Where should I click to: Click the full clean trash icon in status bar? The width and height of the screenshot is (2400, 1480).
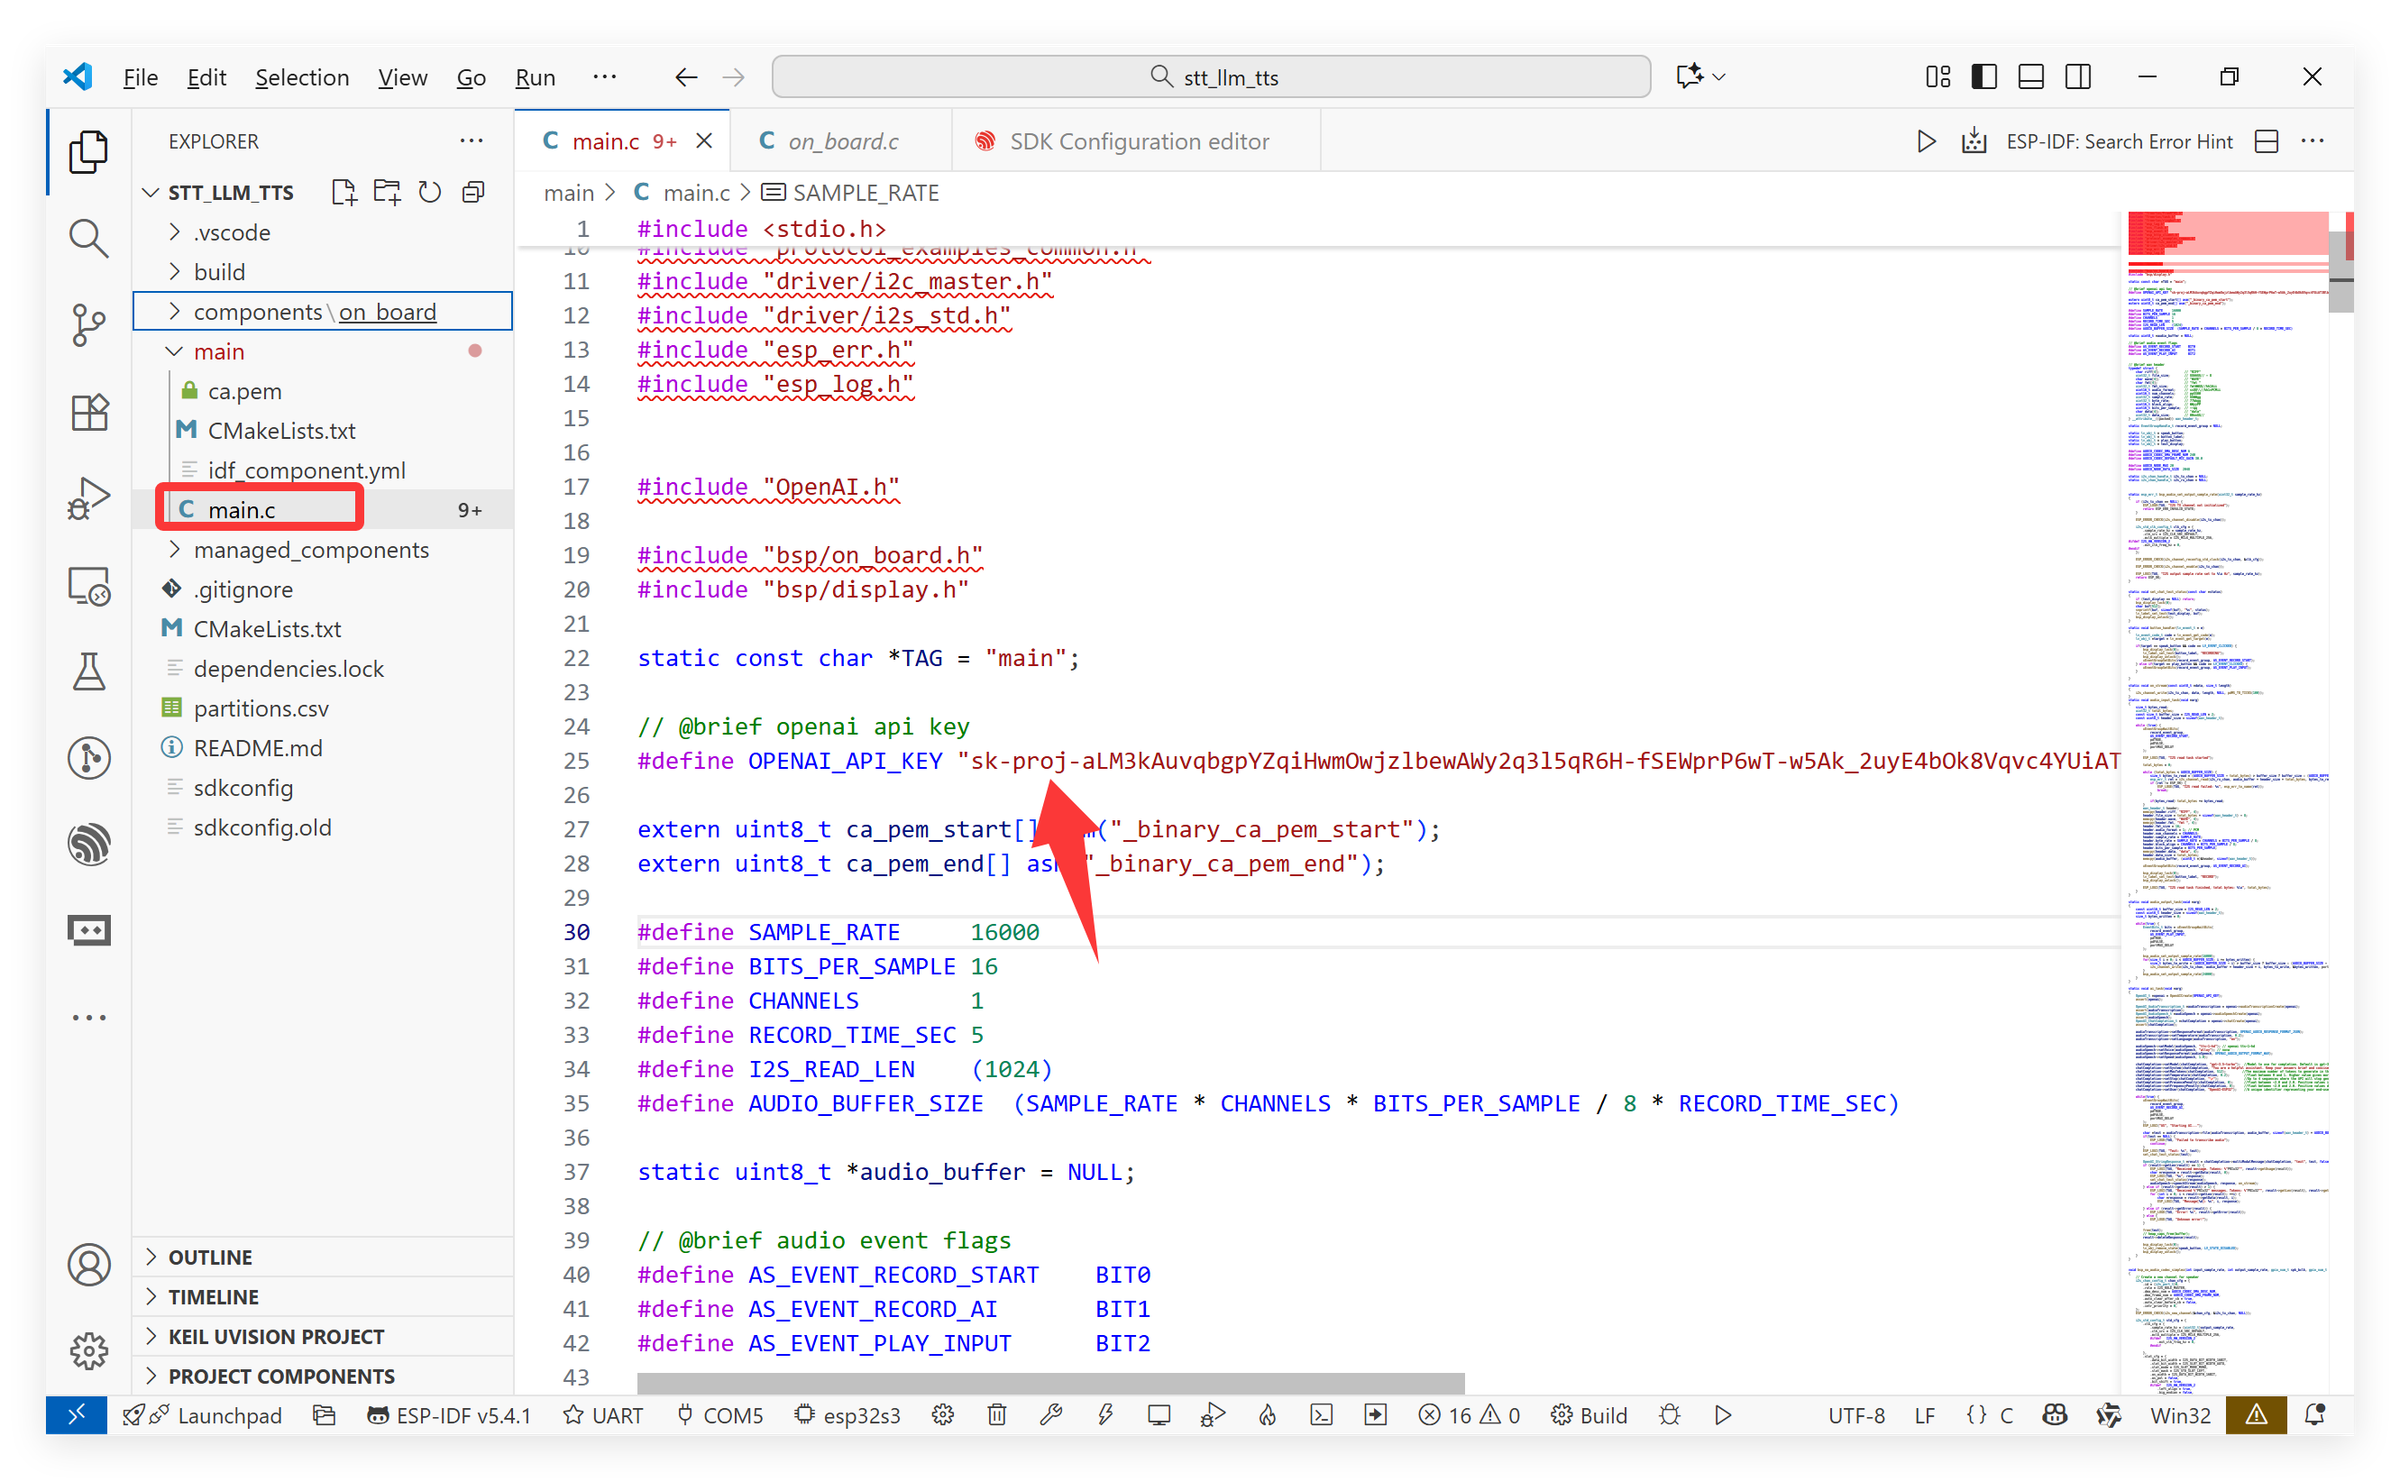coord(997,1415)
